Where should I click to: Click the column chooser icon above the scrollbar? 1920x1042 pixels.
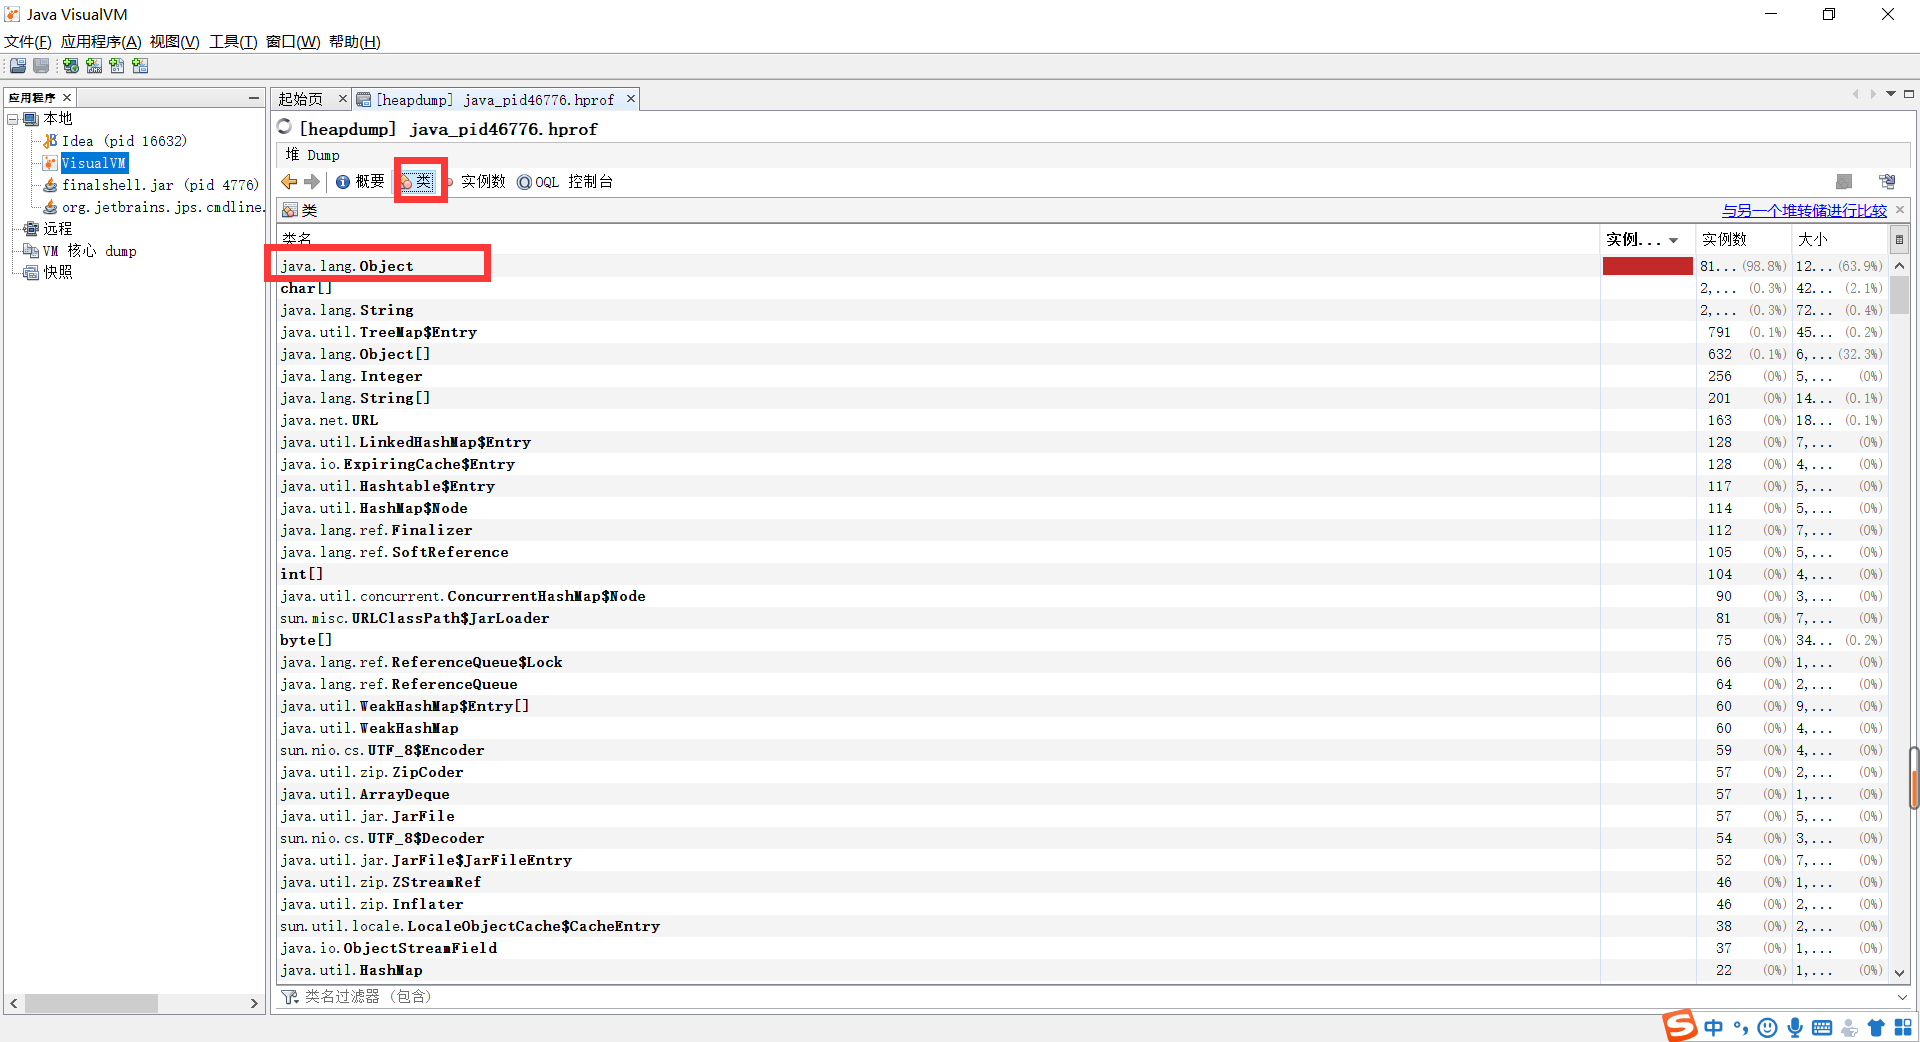pyautogui.click(x=1899, y=239)
